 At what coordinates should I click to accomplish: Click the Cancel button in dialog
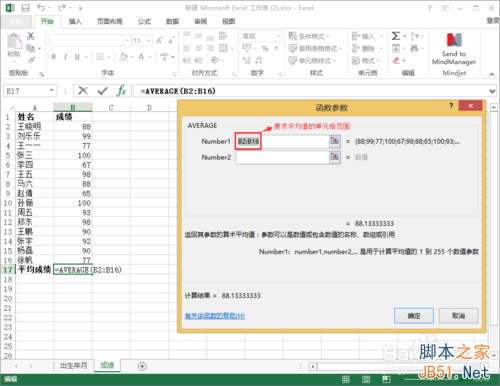(x=458, y=316)
